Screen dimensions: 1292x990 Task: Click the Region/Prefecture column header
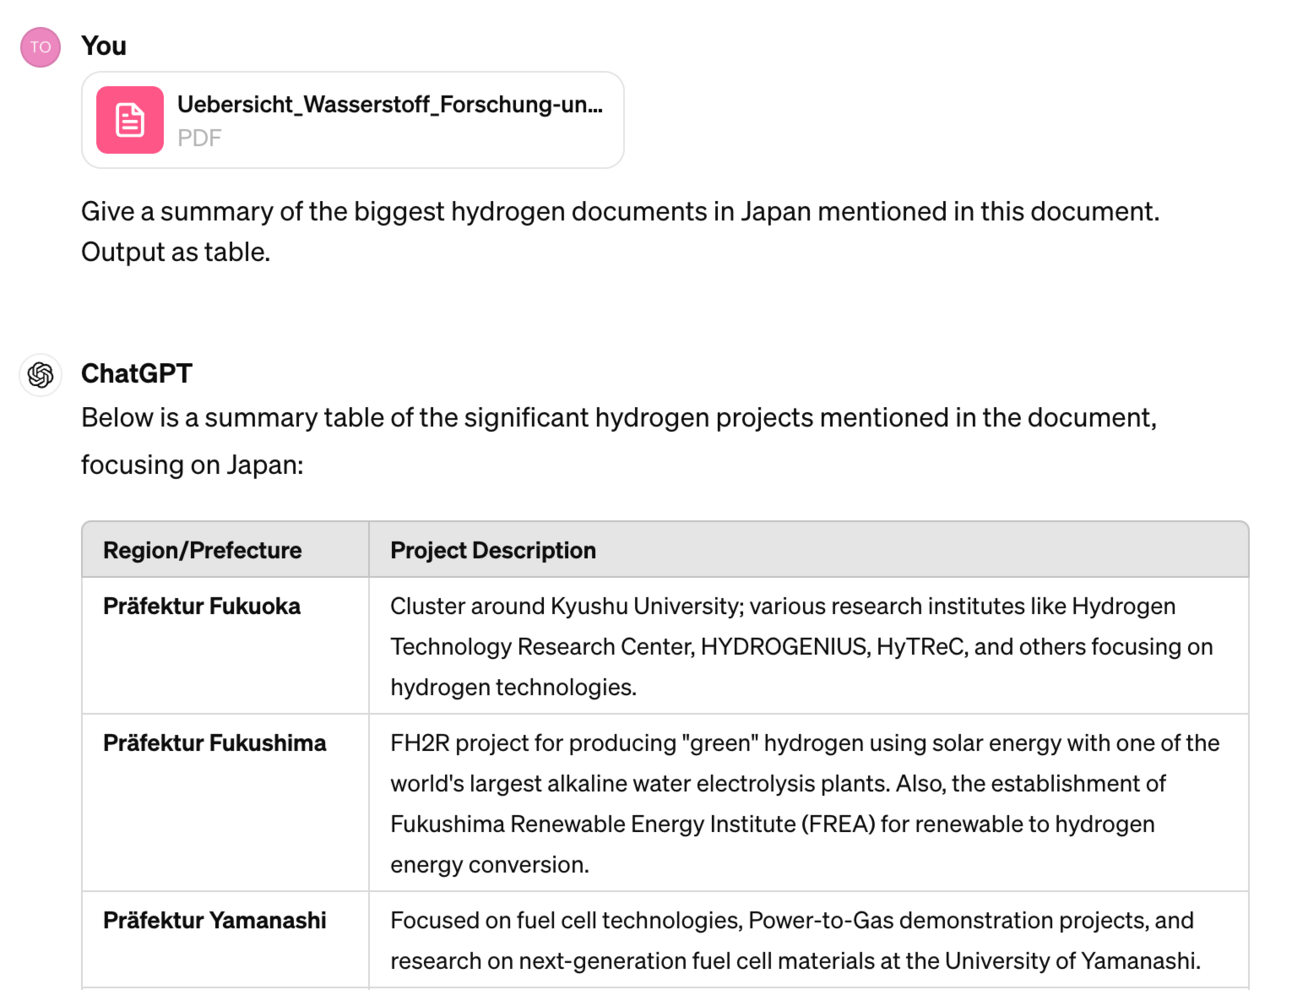(x=226, y=550)
